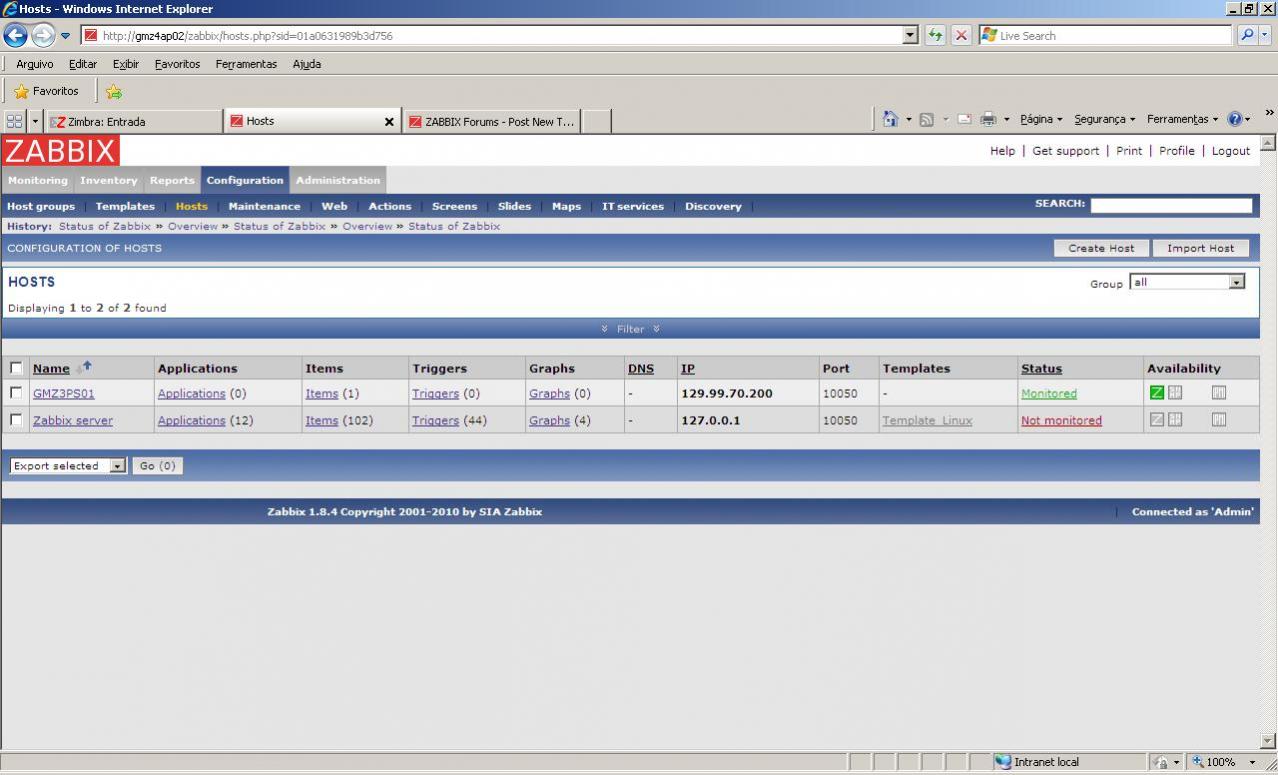Viewport: 1278px width, 775px height.
Task: Click the ZABBIX logo
Action: (x=60, y=151)
